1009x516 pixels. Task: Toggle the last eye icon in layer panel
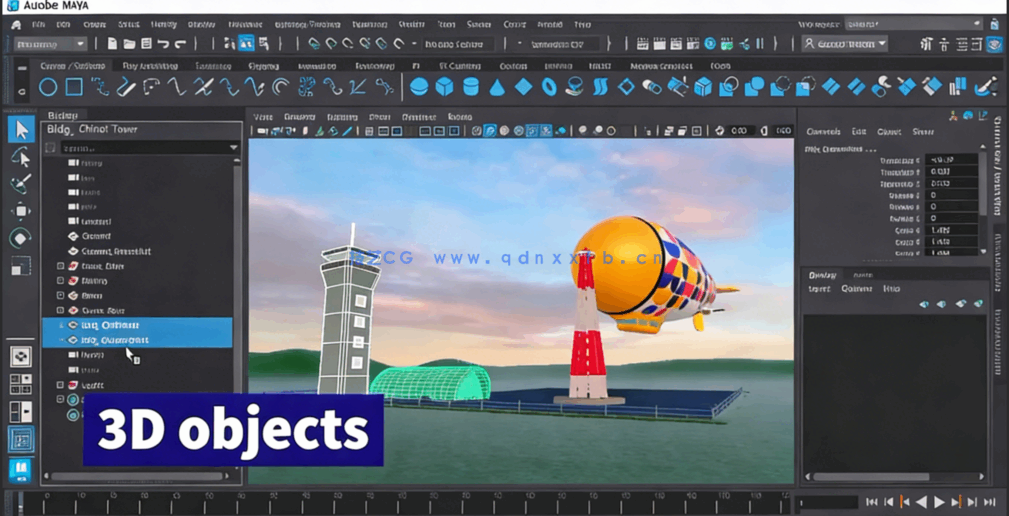pos(979,303)
